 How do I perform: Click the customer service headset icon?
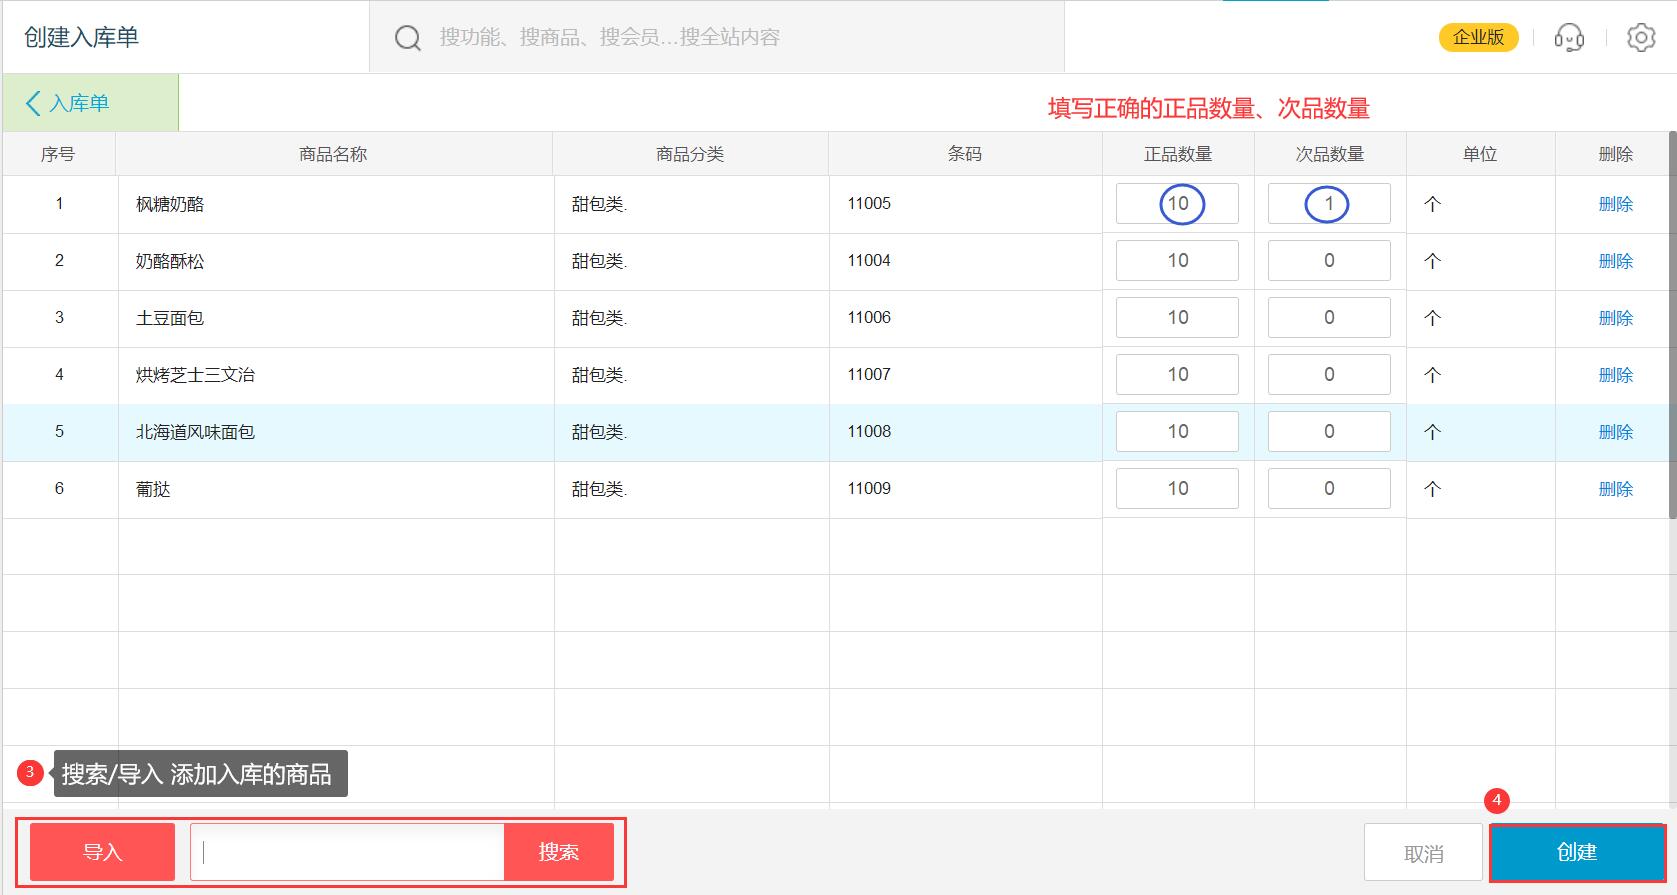tap(1568, 38)
